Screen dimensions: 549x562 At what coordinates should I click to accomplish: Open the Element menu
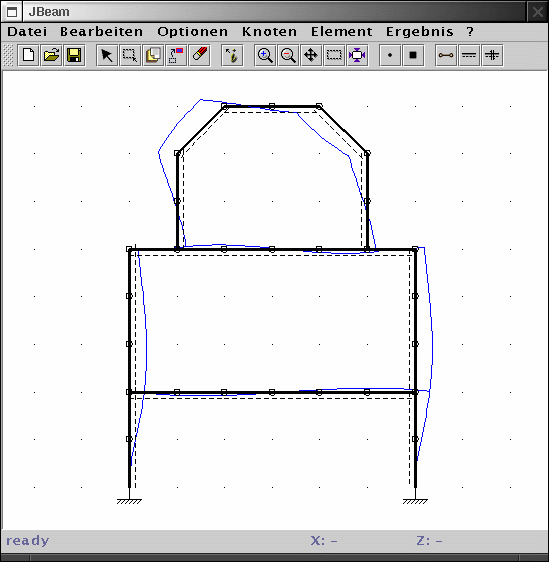click(342, 32)
